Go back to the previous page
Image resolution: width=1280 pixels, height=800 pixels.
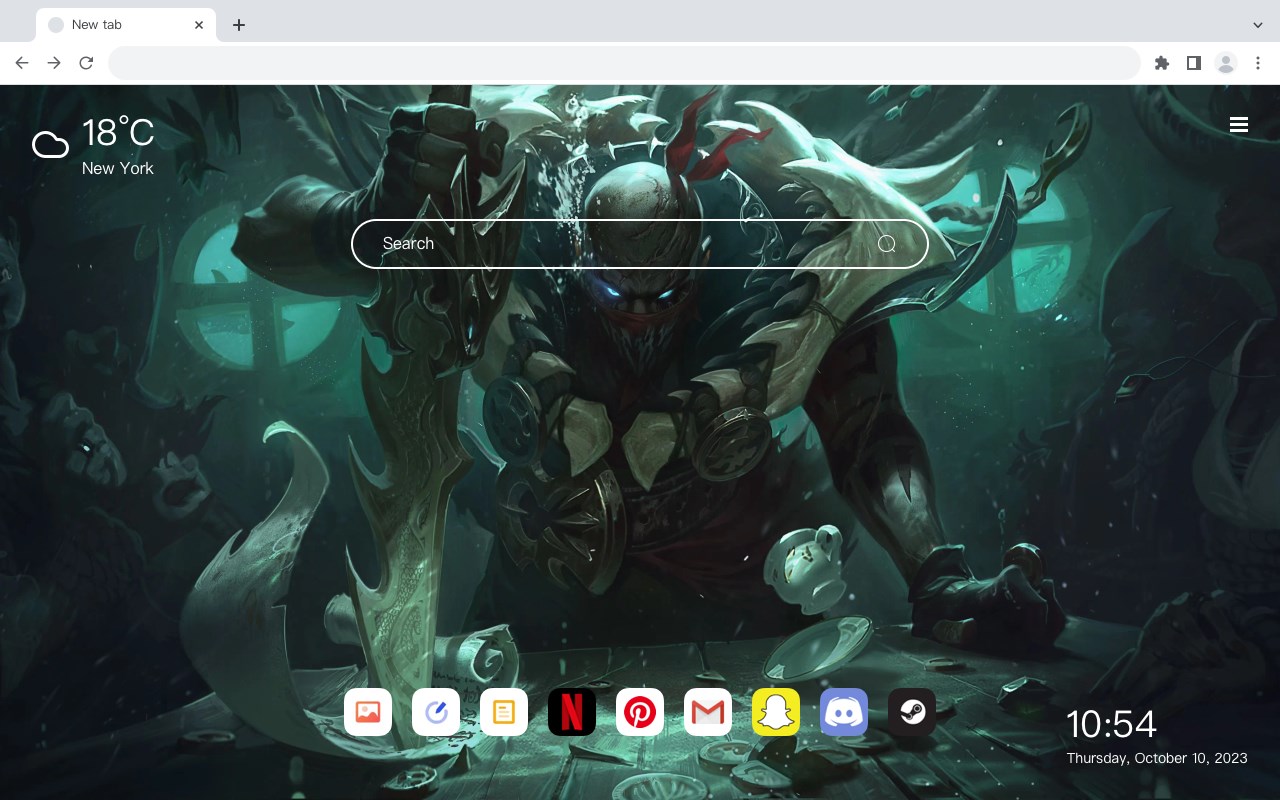click(x=22, y=63)
